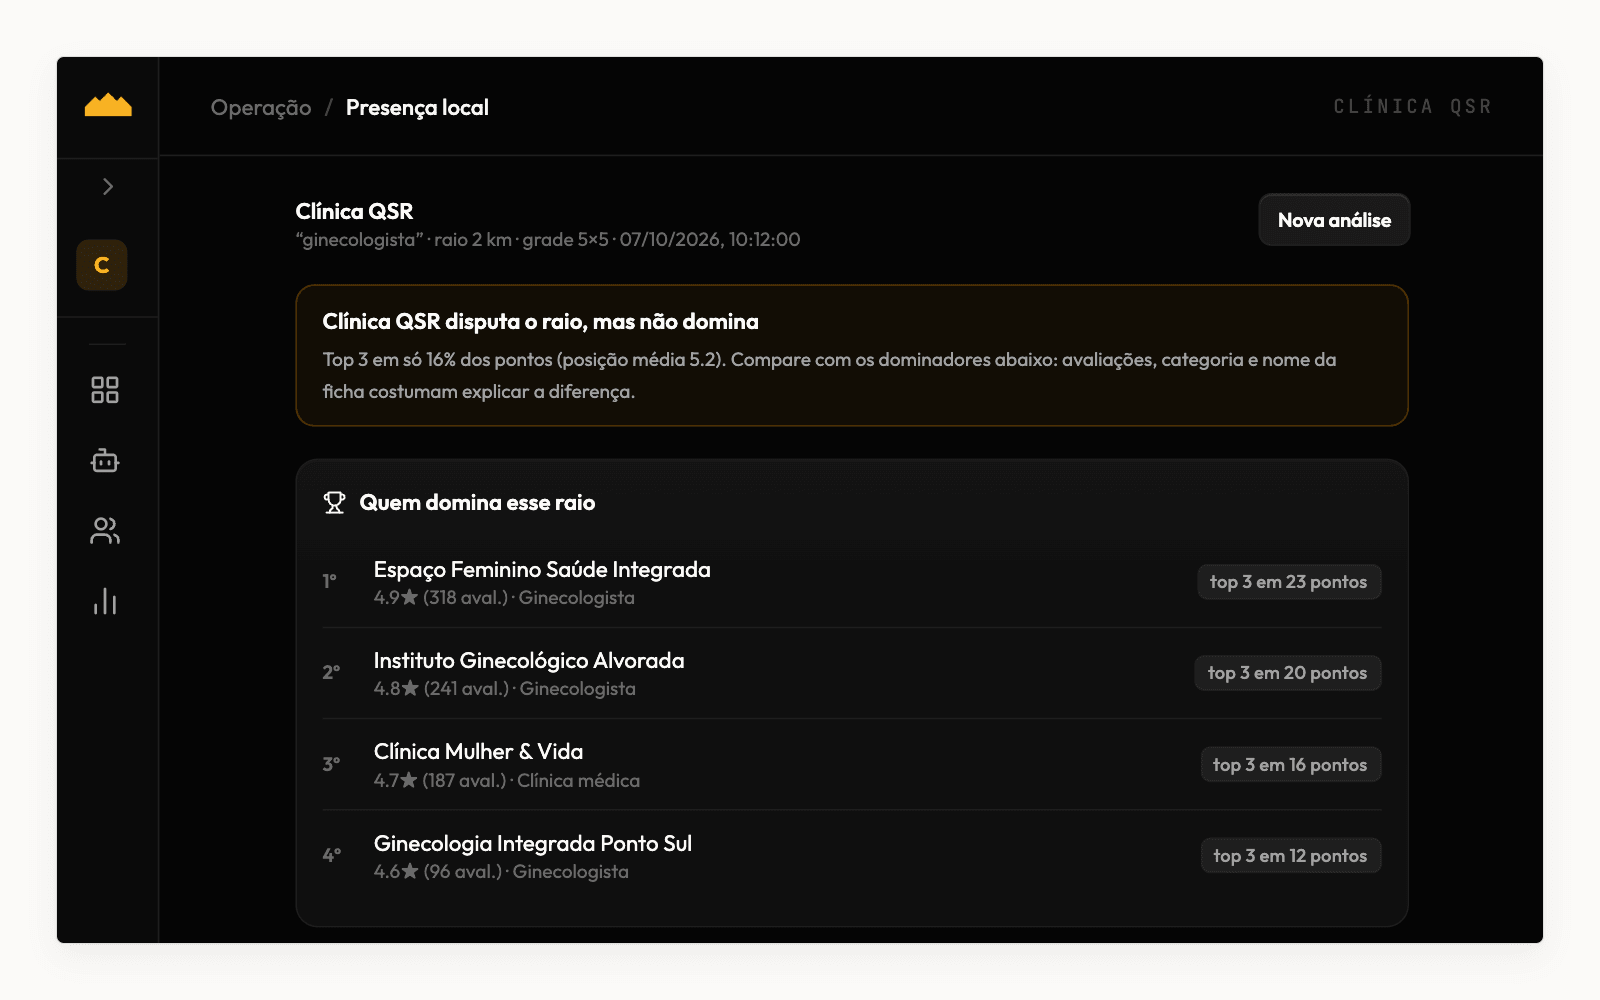Click the 4.6 star rating with 96 aval.

[x=501, y=872]
